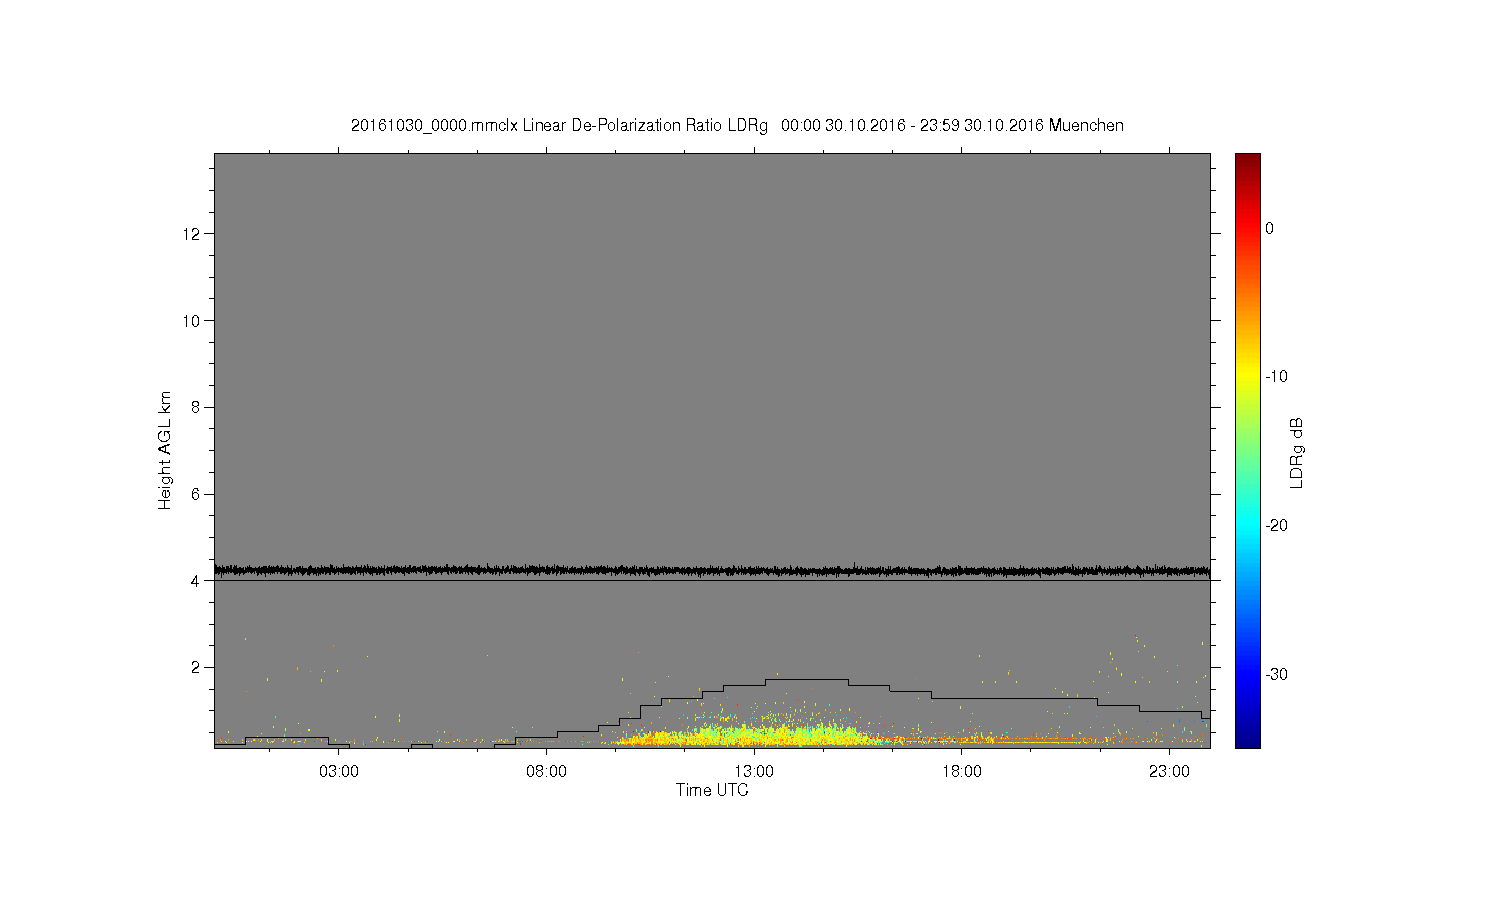Click the colorbar value label -30
Image resolution: width=1500 pixels, height=900 pixels.
1276,675
